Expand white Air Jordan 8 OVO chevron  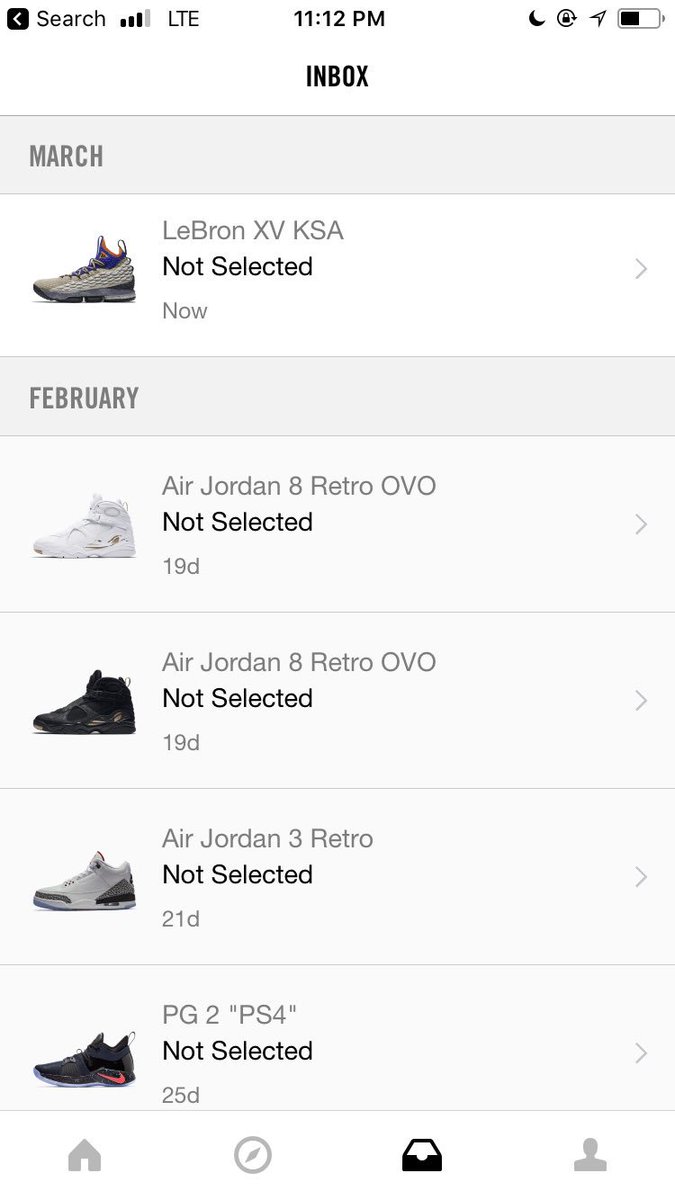tap(641, 525)
